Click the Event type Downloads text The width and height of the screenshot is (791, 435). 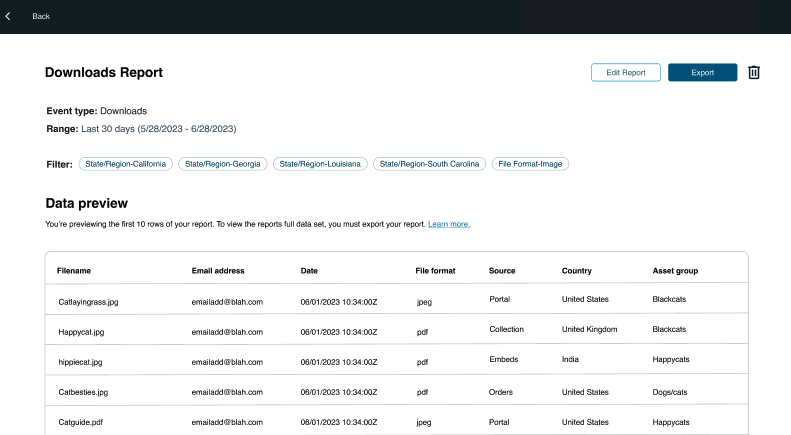click(97, 111)
